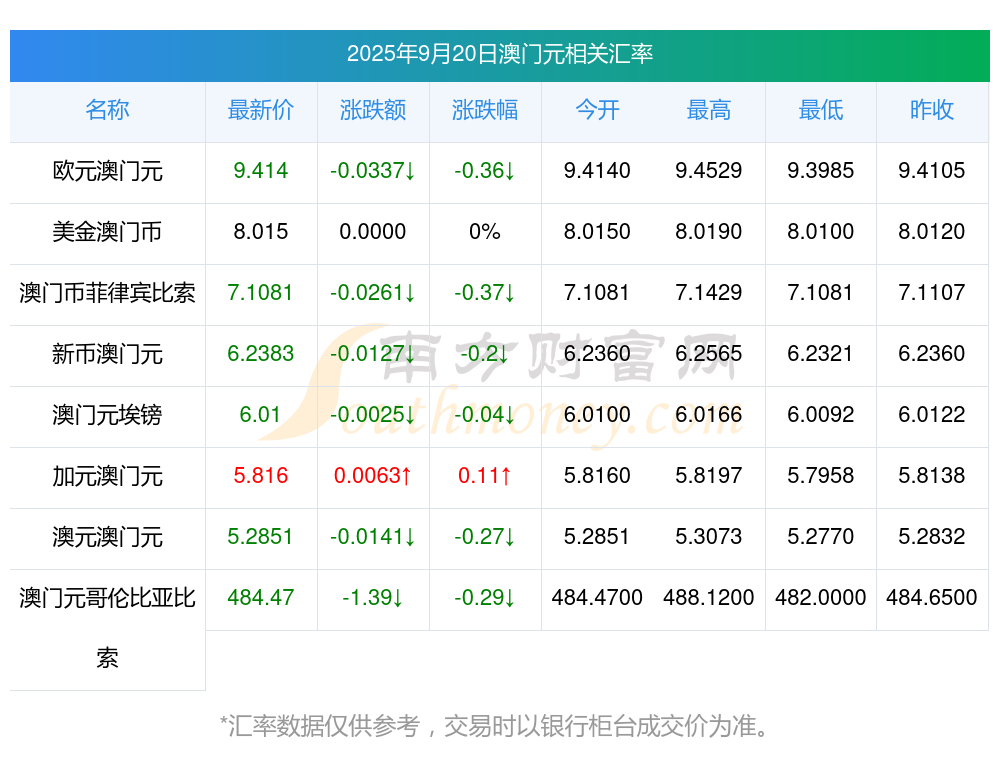Image resolution: width=1000 pixels, height=757 pixels.
Task: Click the table title 2025年9月20日澳门元相关汇率
Action: [499, 54]
